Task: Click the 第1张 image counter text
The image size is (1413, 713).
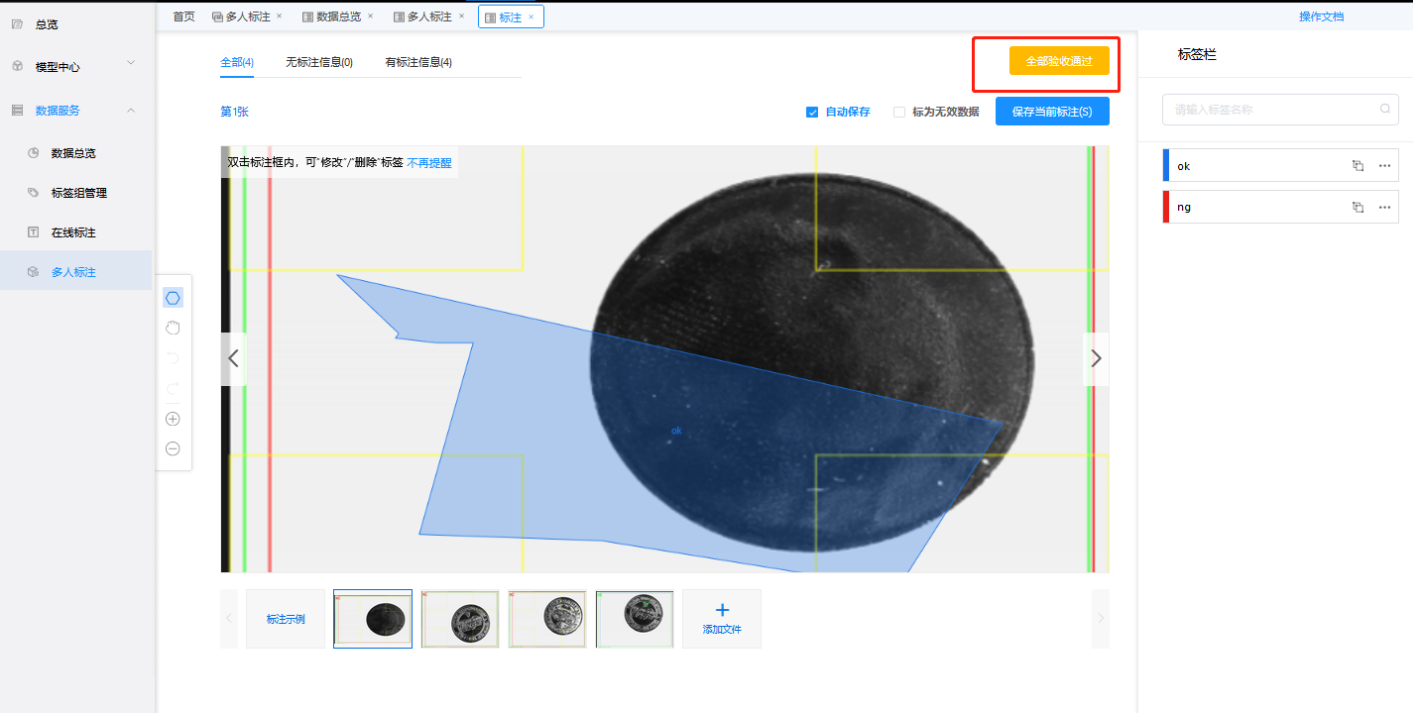Action: click(x=234, y=112)
